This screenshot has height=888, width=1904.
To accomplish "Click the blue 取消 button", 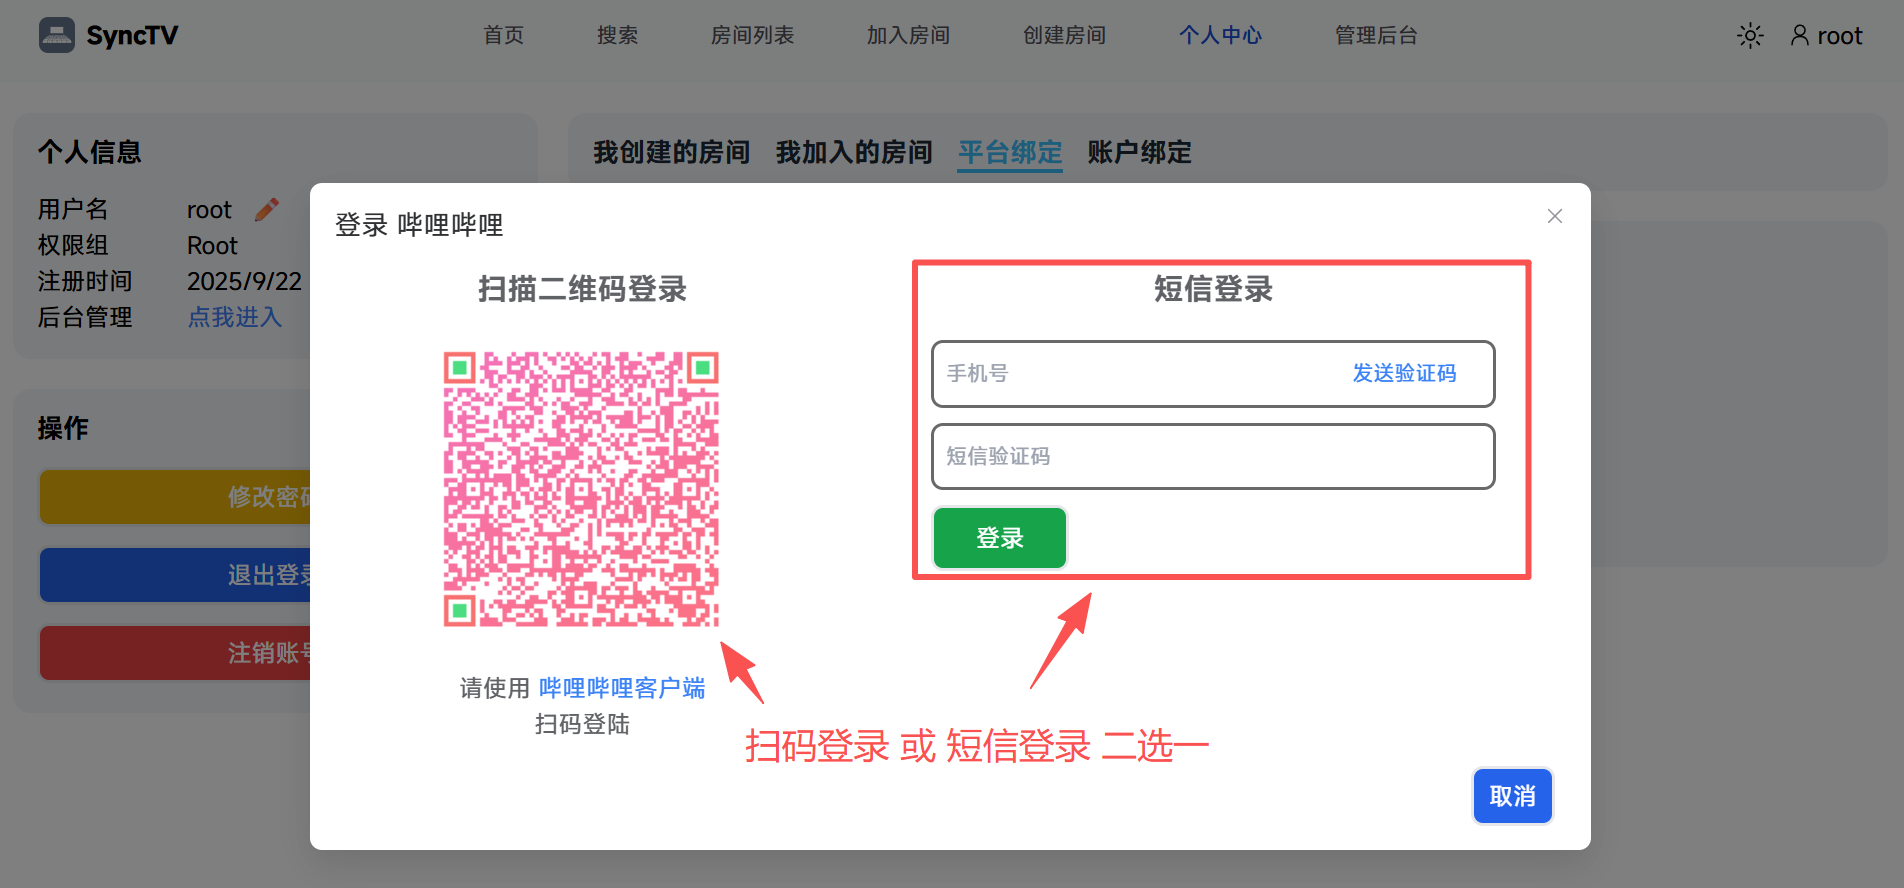I will [1512, 796].
